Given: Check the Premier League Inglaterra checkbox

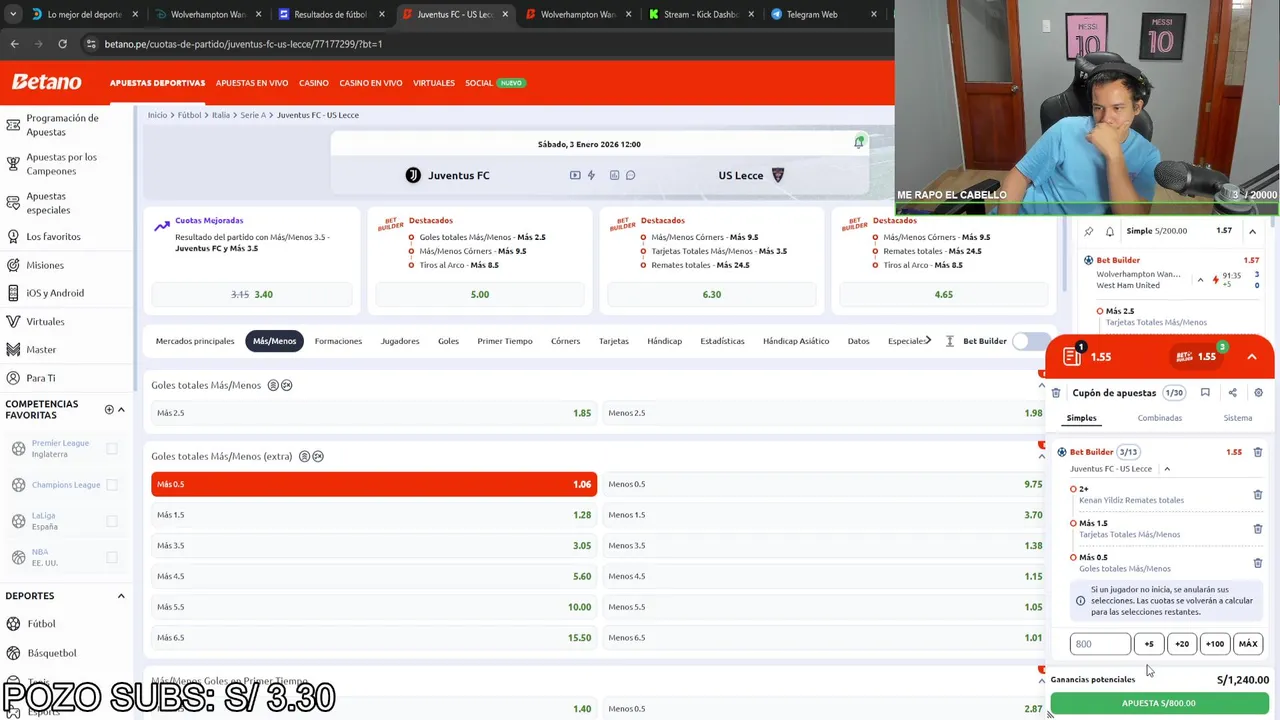Looking at the screenshot, I should 112,449.
